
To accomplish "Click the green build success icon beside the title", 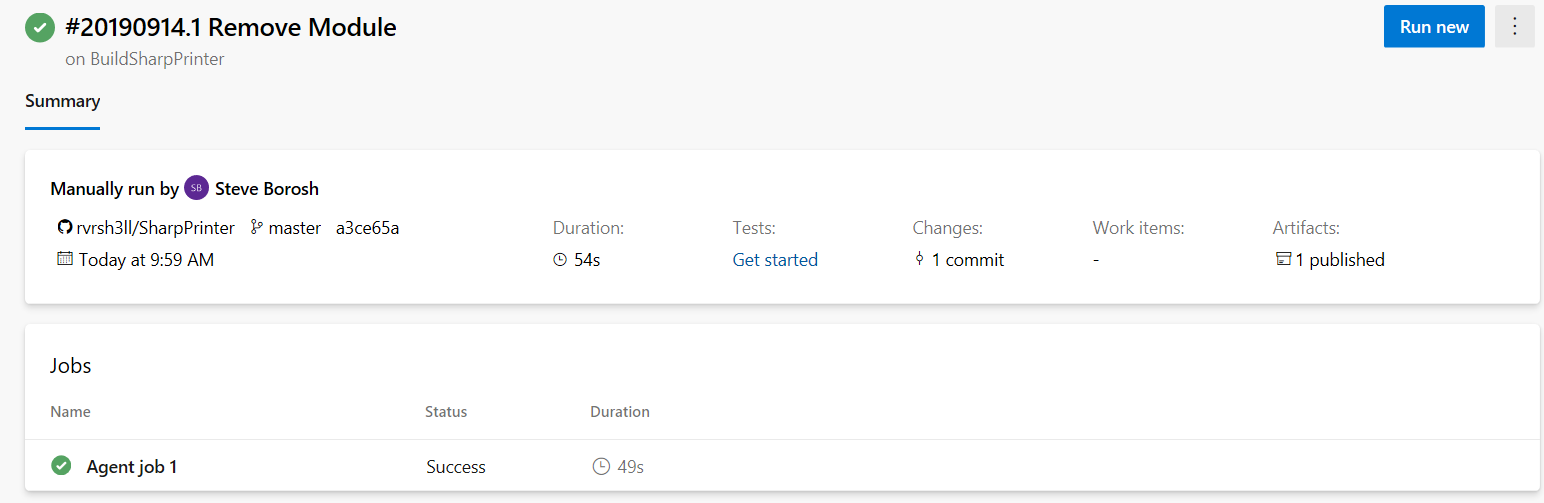I will point(40,27).
